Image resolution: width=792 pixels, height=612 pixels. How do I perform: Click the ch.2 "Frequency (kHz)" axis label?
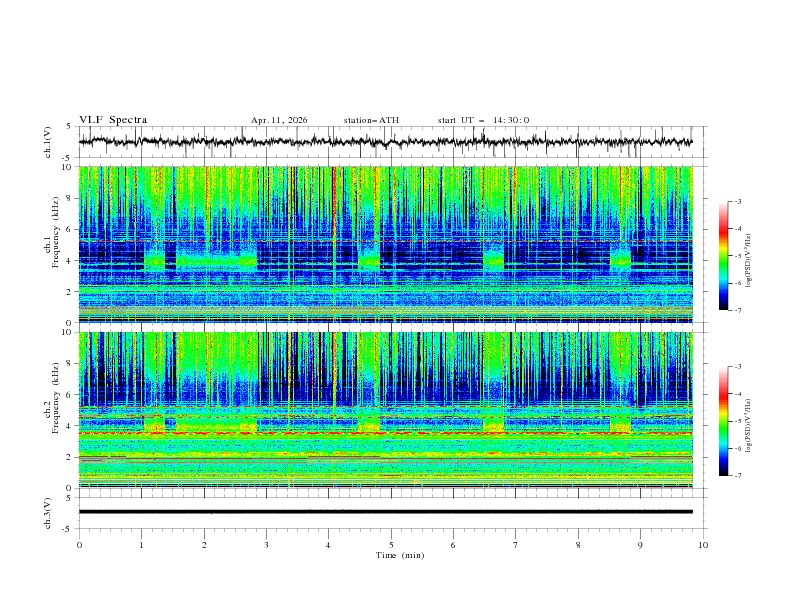[55, 397]
